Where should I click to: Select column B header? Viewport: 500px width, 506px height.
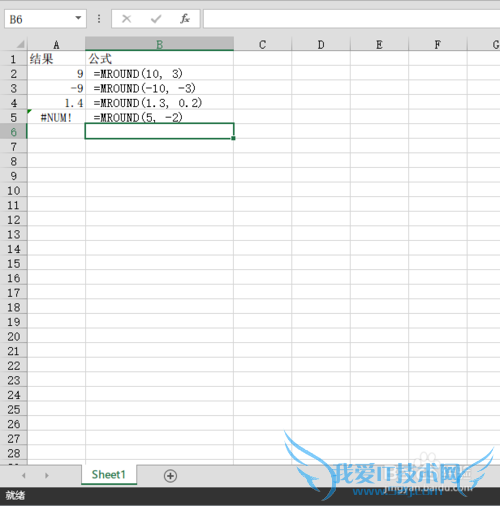tap(159, 44)
